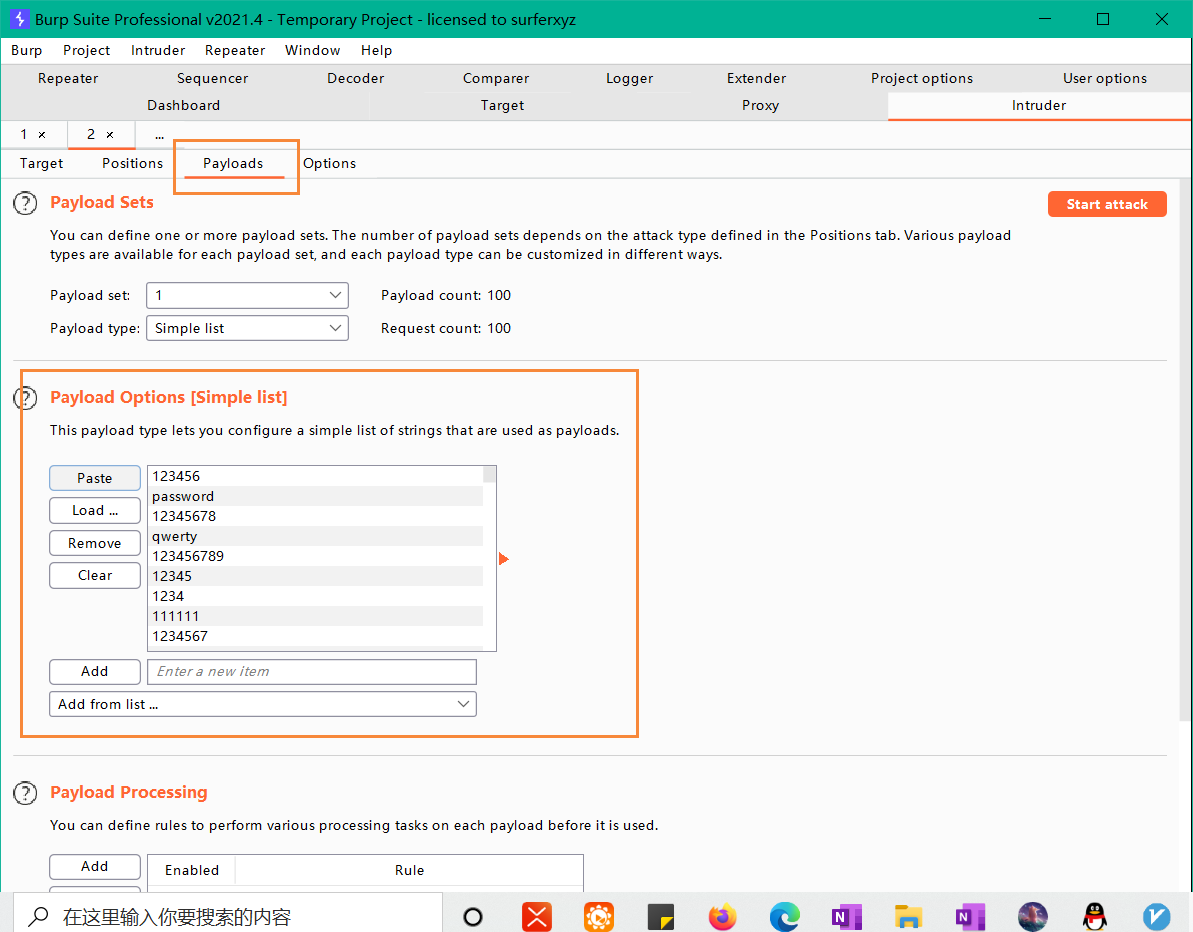Viewport: 1193px width, 932px height.
Task: Launch Firefox from the taskbar
Action: click(x=722, y=917)
